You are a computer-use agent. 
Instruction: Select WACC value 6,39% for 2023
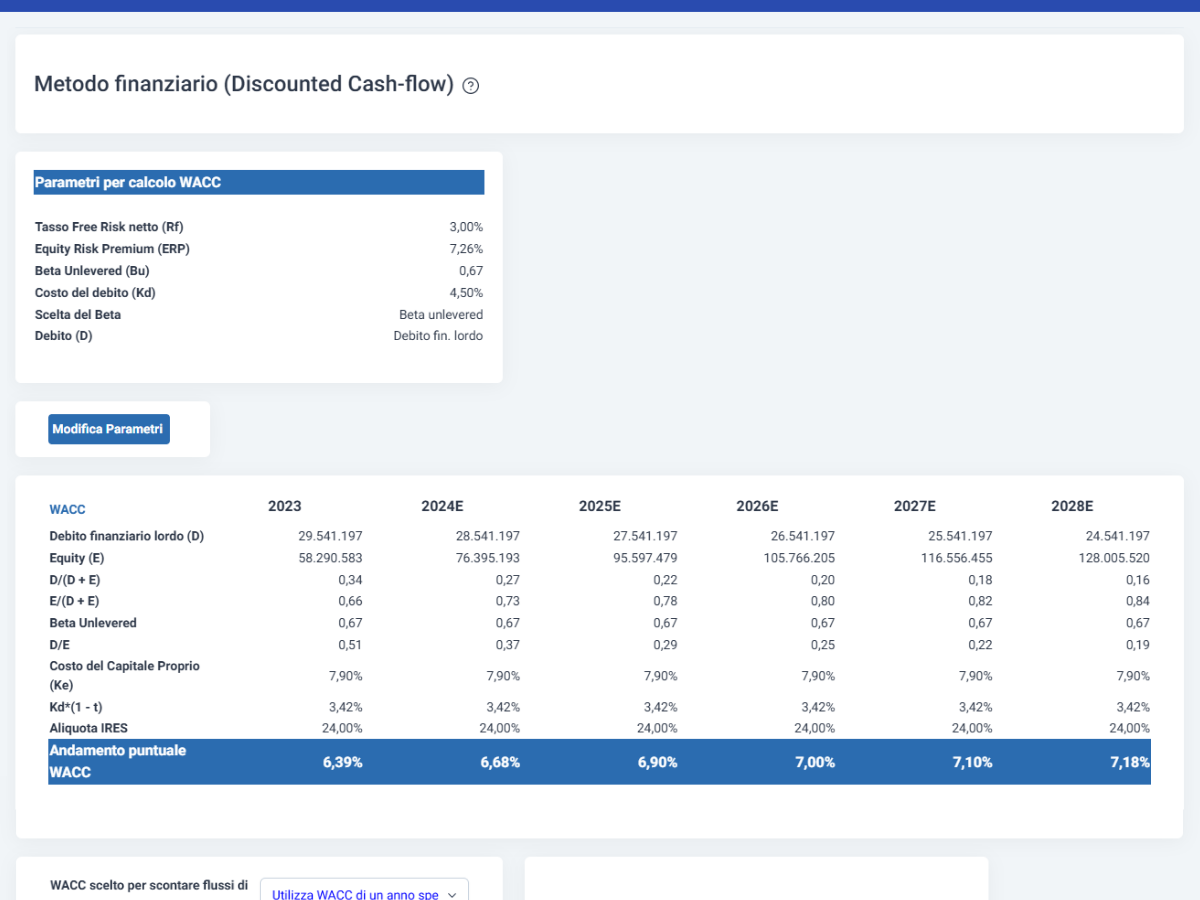coord(342,762)
